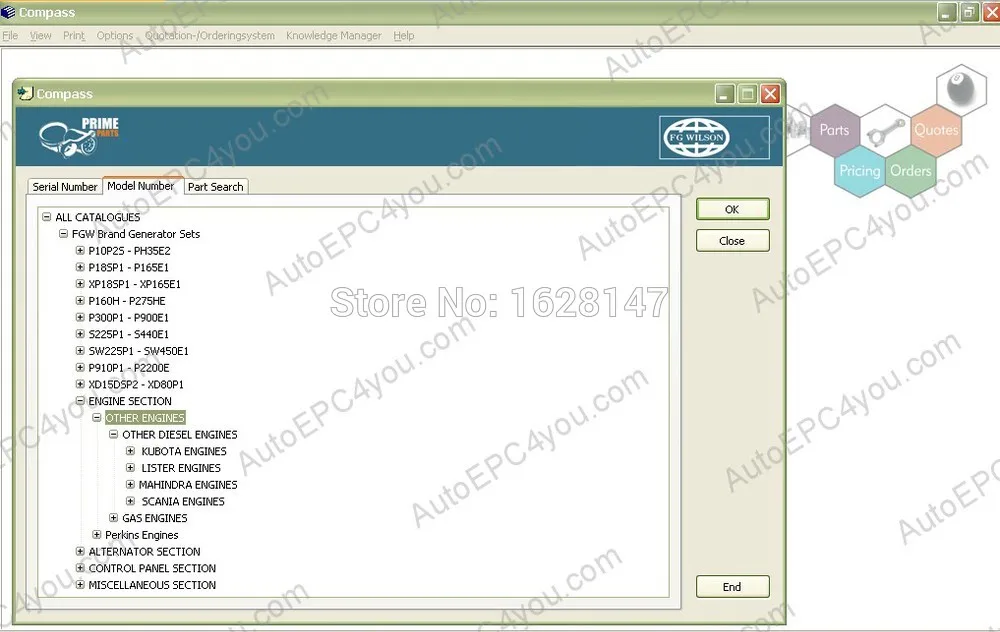Screen dimensions: 1000x632
Task: Click the End button
Action: click(x=732, y=587)
